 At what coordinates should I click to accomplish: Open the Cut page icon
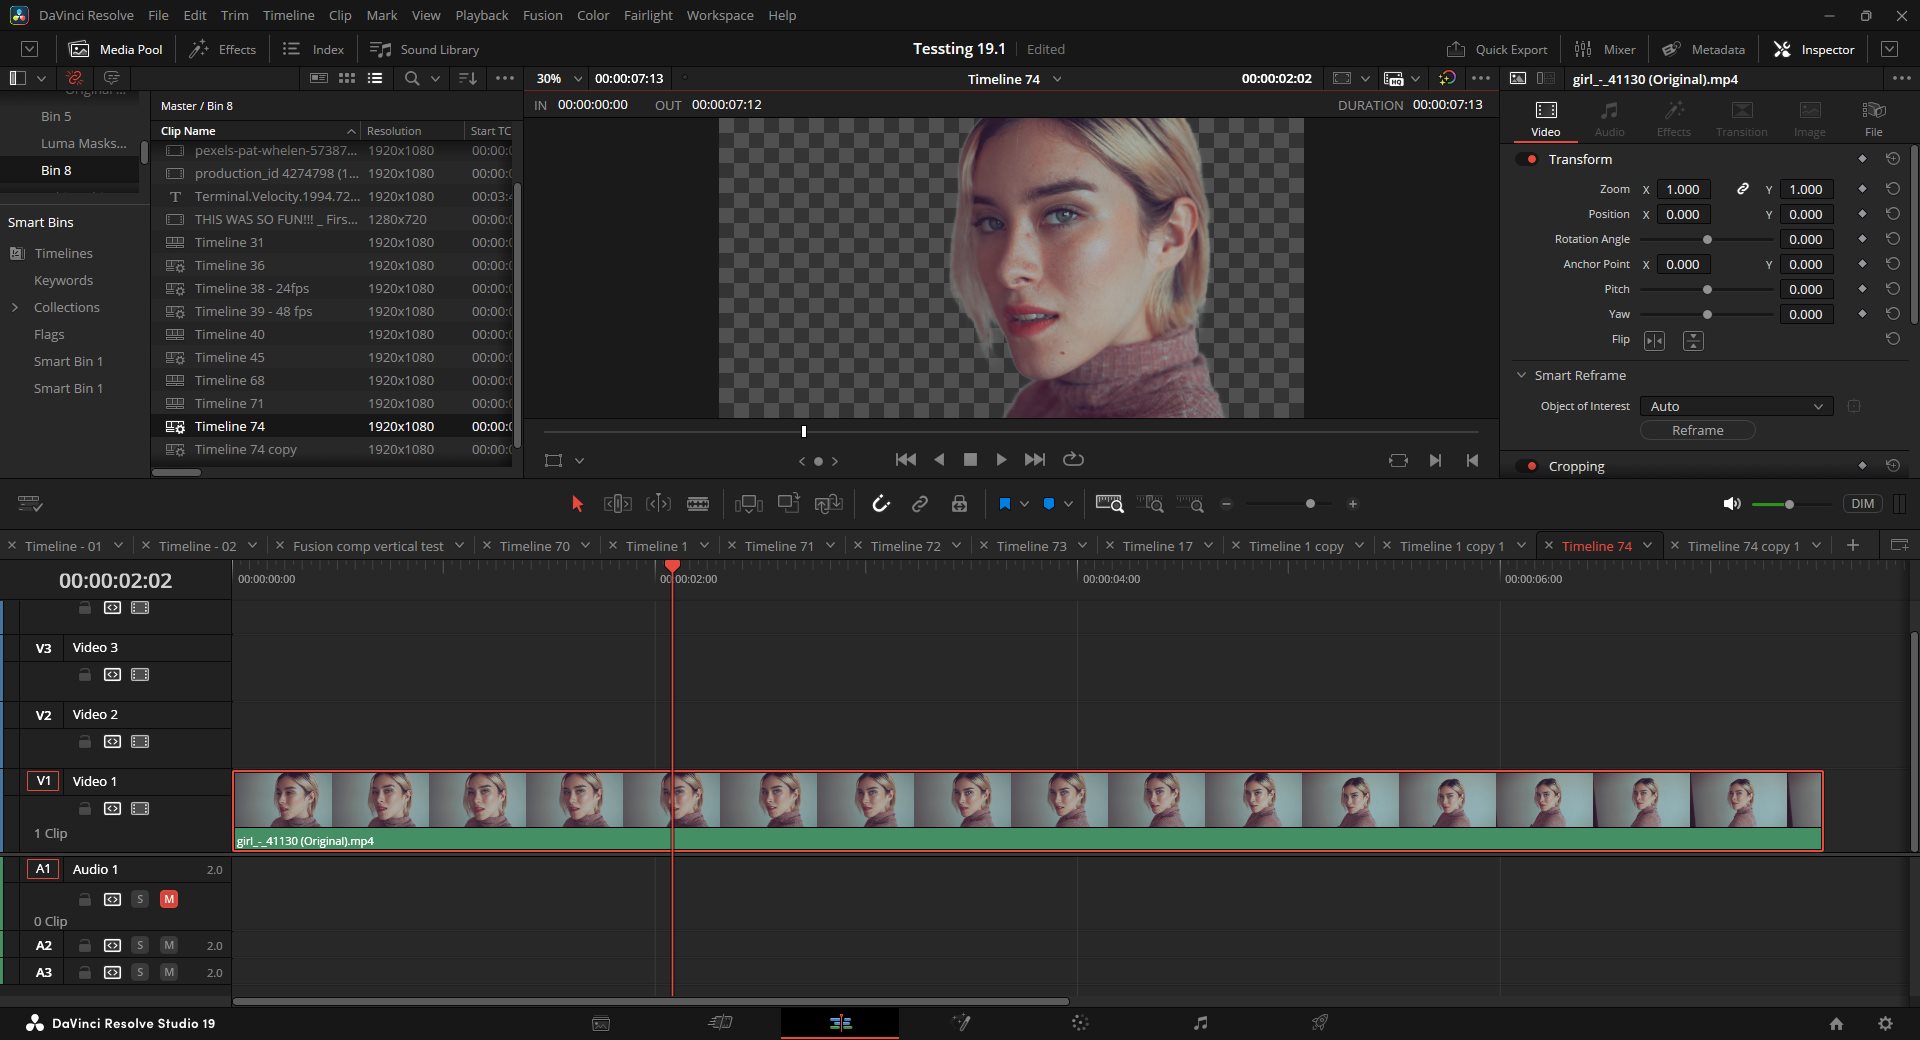720,1023
